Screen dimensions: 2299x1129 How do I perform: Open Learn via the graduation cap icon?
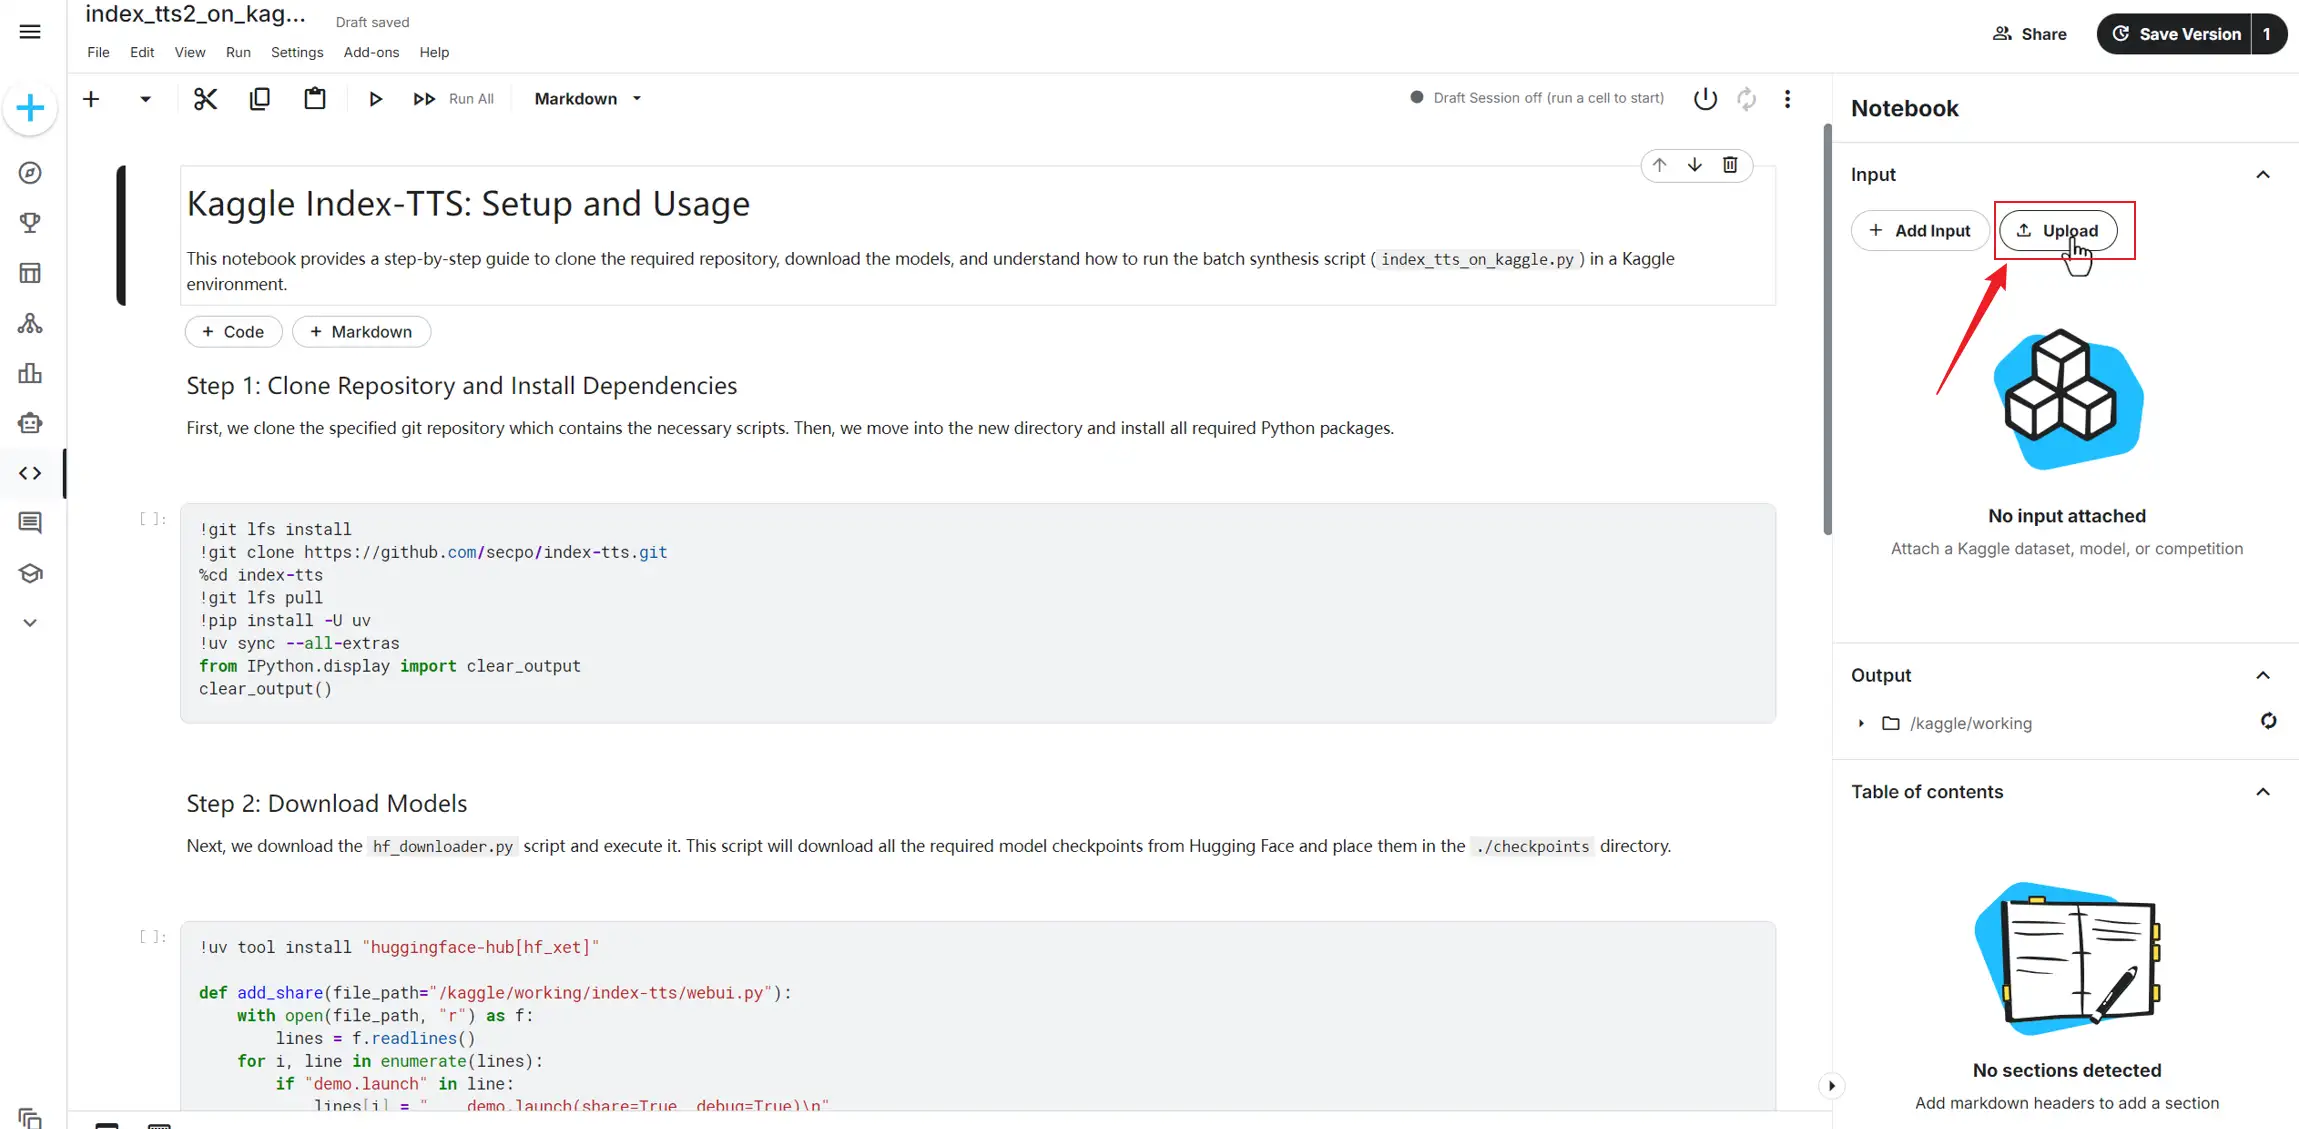(30, 573)
